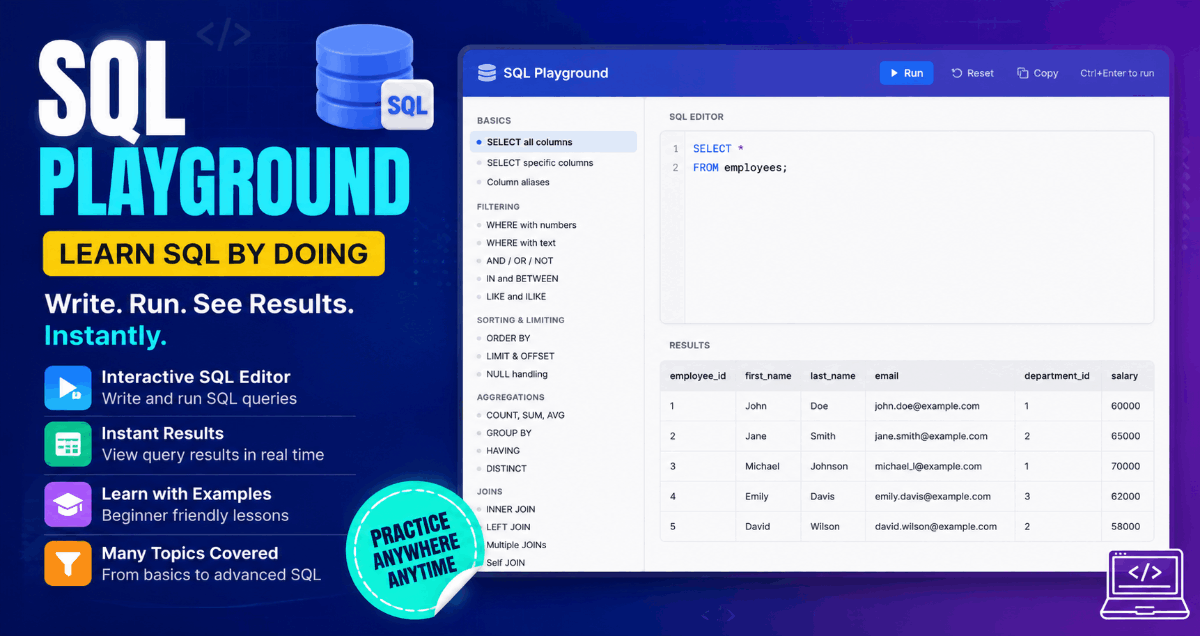Click the 'SELECT *' line in editor

tap(718, 149)
